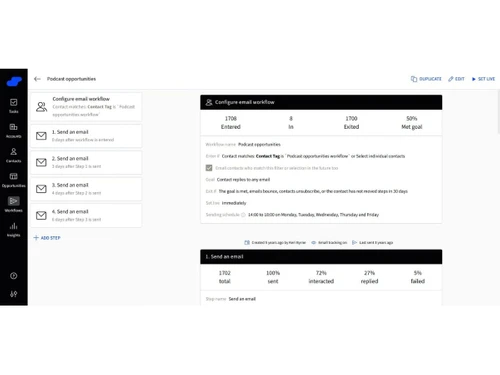
Task: Click the blue app logo in sidebar
Action: (x=14, y=81)
